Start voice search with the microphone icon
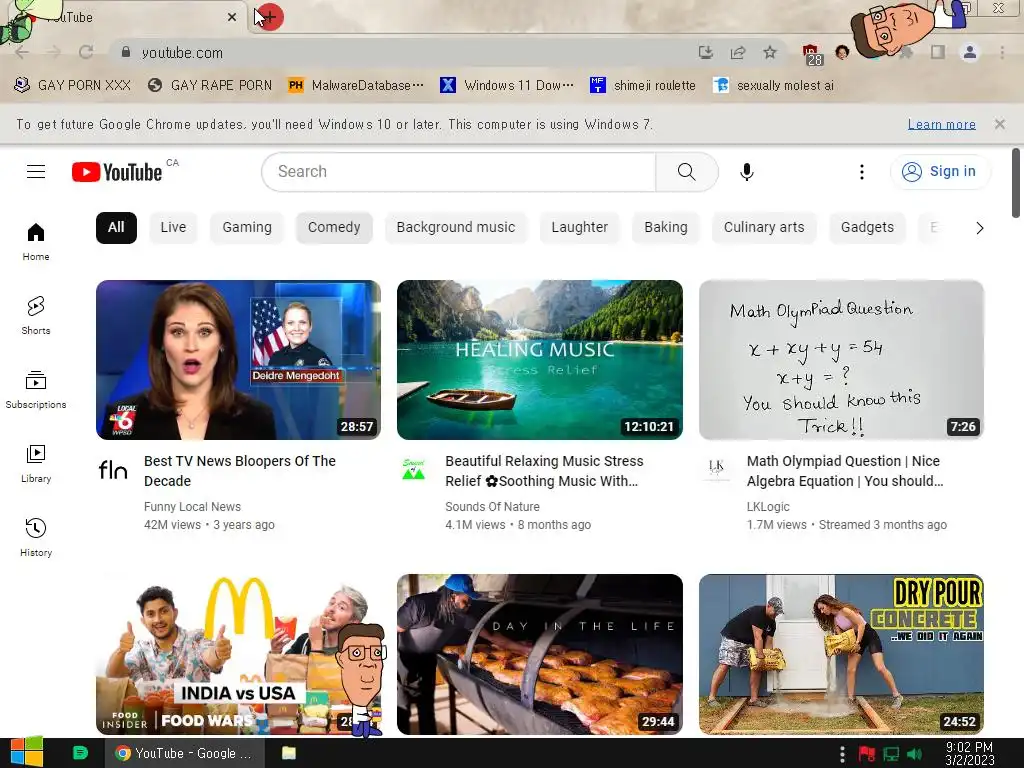 coord(746,172)
